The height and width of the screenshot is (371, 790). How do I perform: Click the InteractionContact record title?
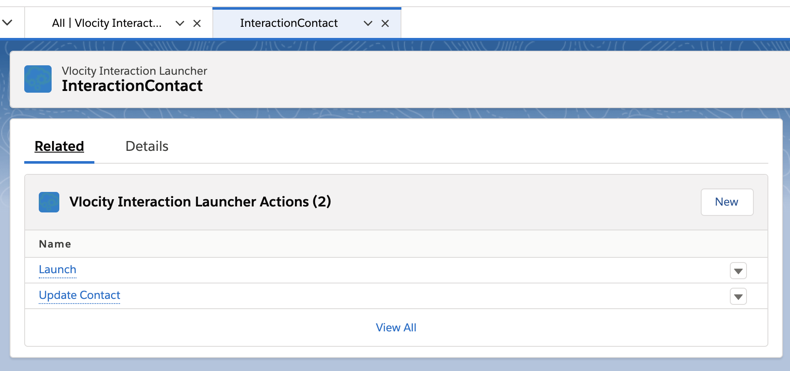(132, 86)
